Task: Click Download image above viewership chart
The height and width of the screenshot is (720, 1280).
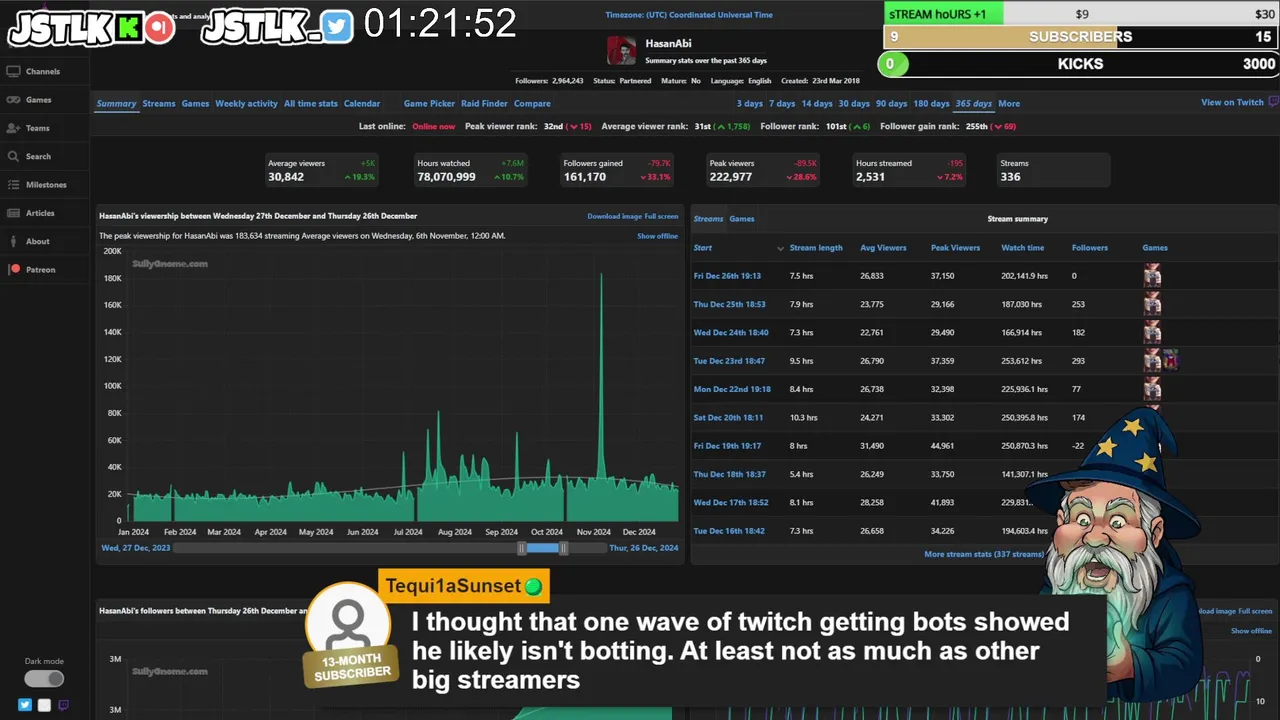Action: tap(614, 216)
